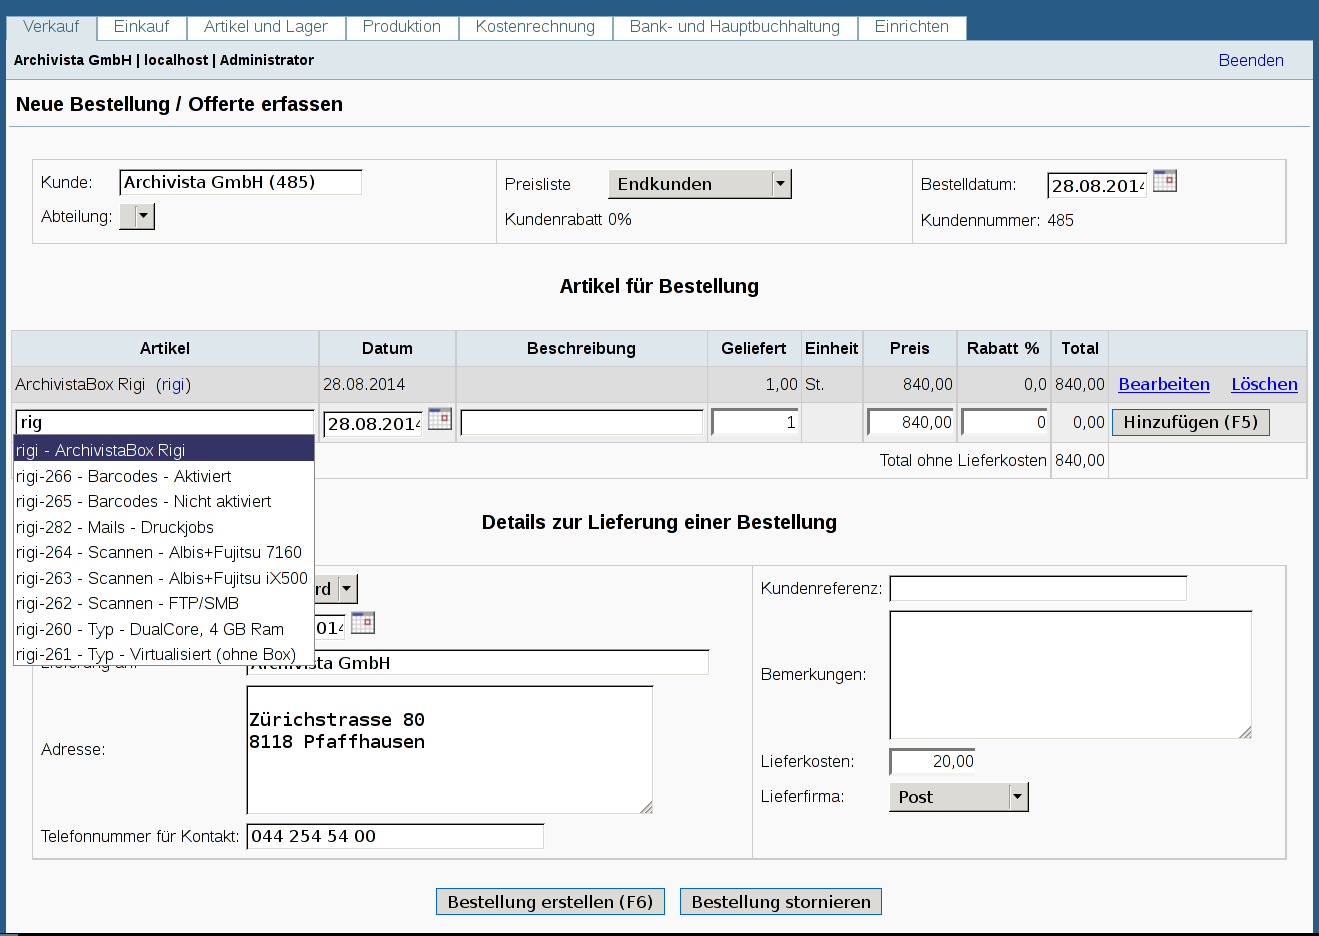This screenshot has height=936, width=1319.
Task: Open the Einrichten tab
Action: click(x=912, y=27)
